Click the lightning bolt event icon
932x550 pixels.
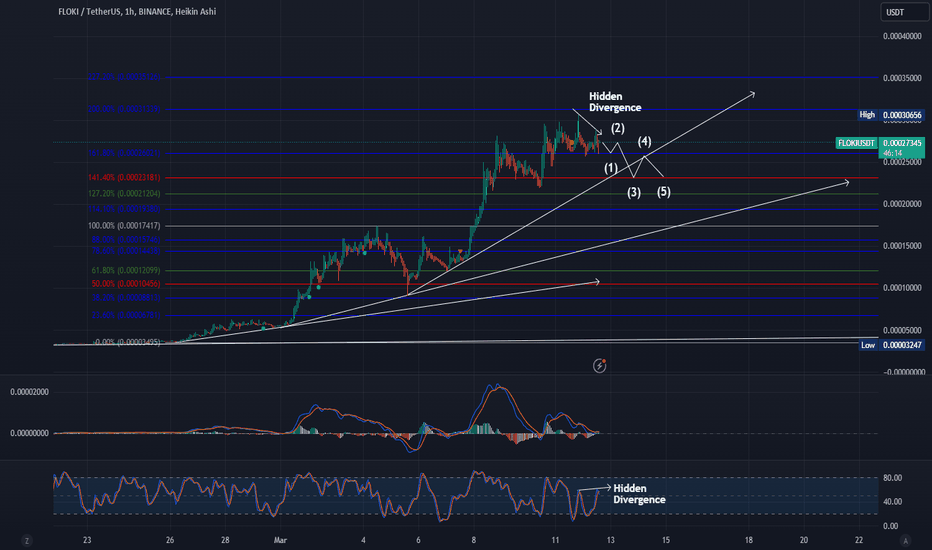(x=600, y=366)
